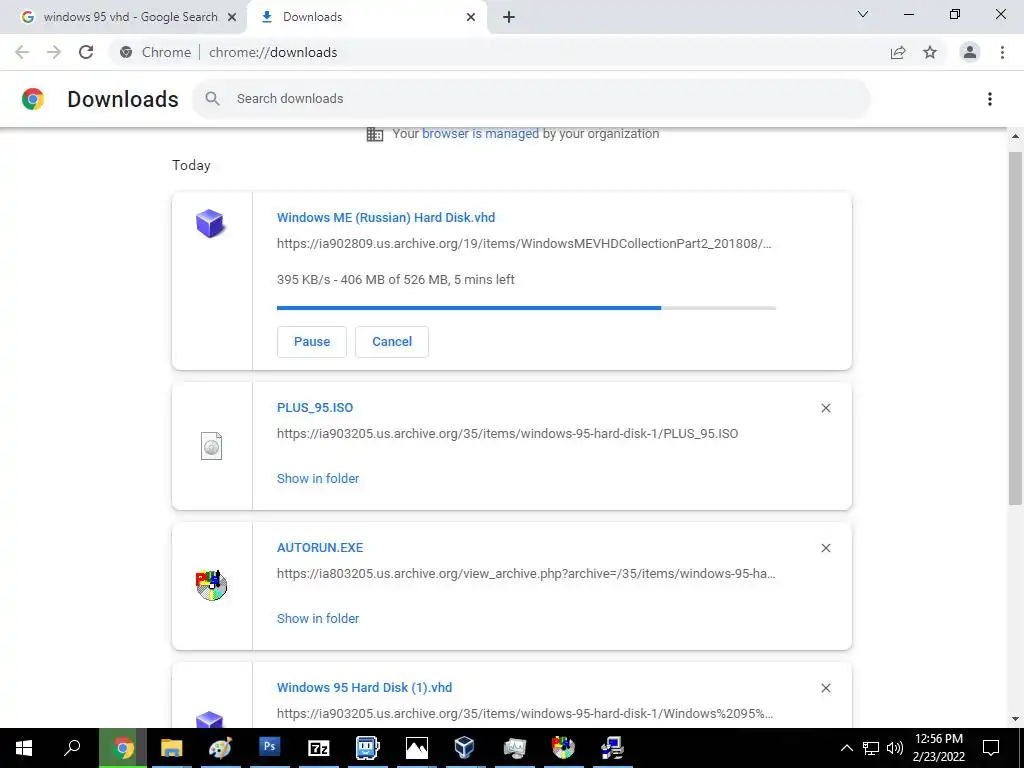Cancel the Windows ME download
Viewport: 1024px width, 768px height.
[392, 342]
